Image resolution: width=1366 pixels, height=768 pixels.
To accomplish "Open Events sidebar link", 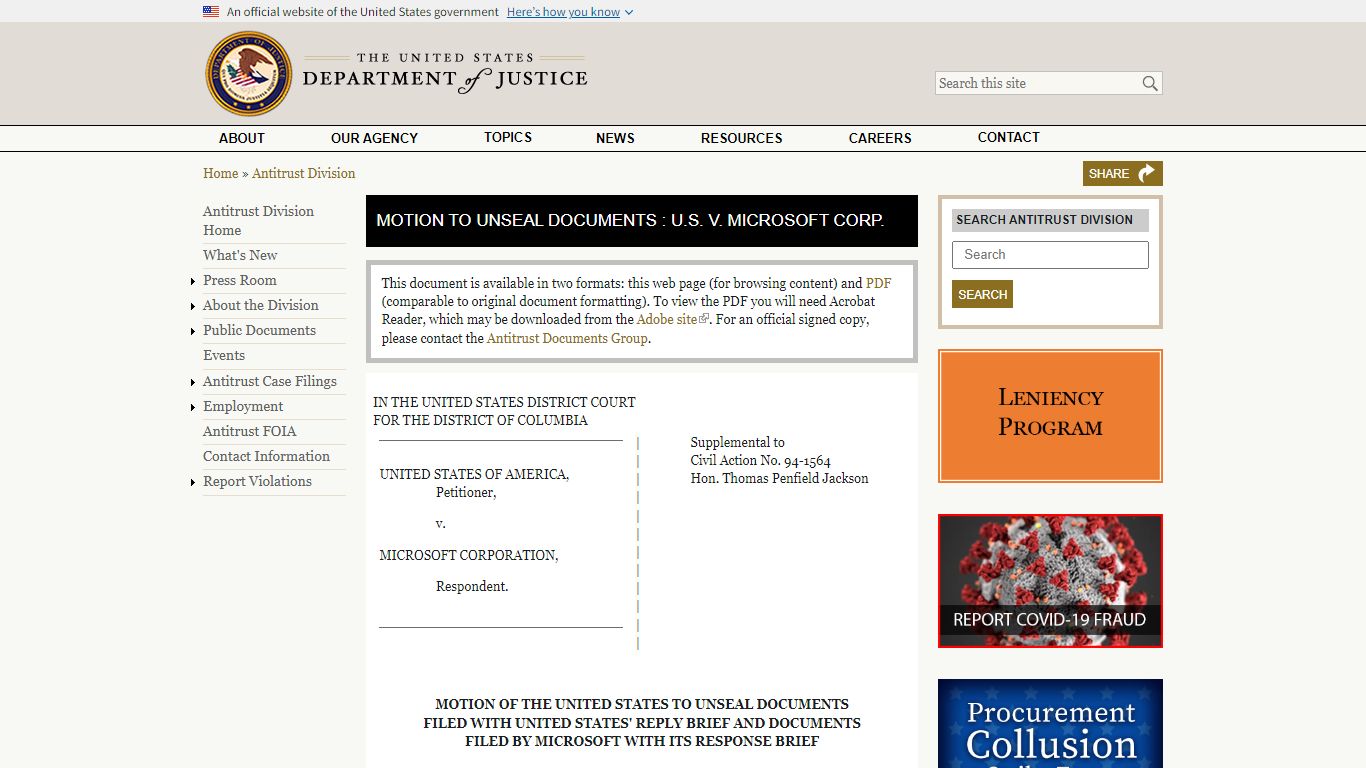I will tap(224, 355).
